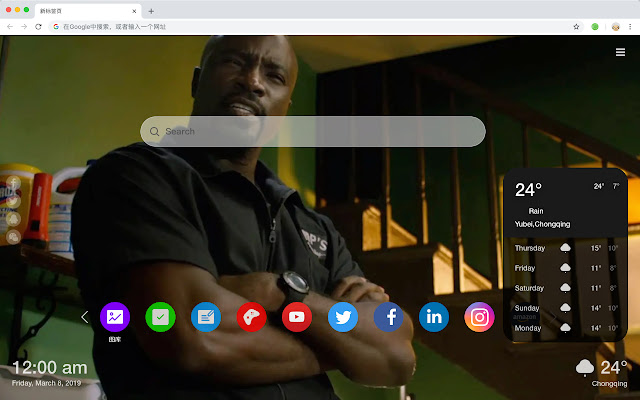The image size is (640, 400).
Task: Select the Friday forecast row
Action: pos(566,268)
